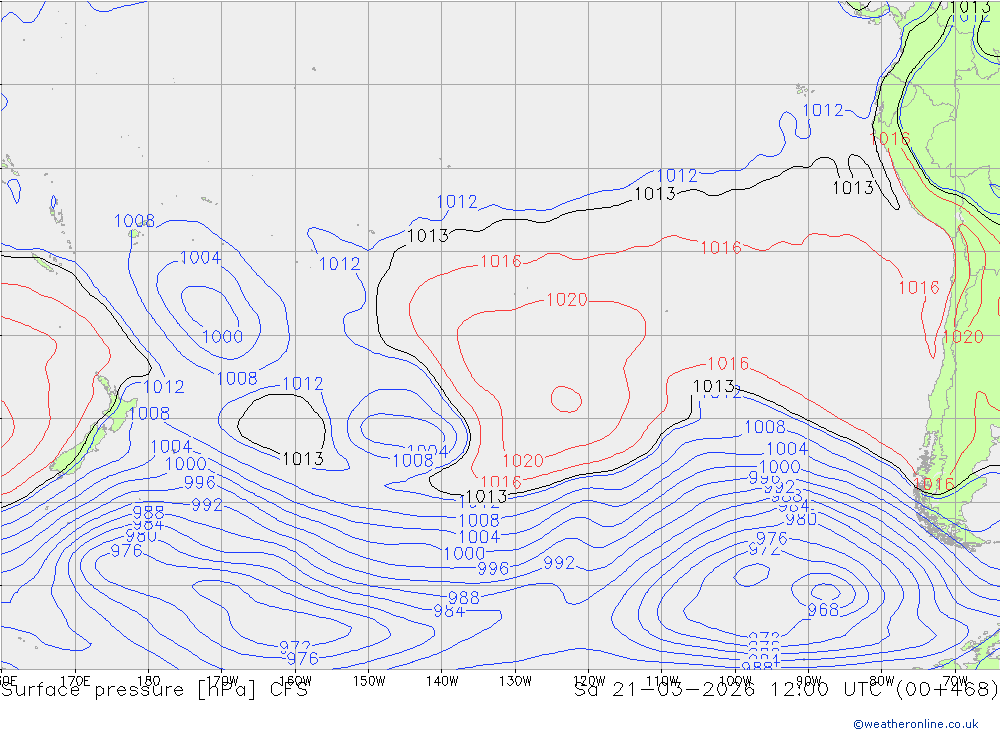Click the blue 1012 label near 90W top
Viewport: 1000px width, 733px height.
click(823, 110)
